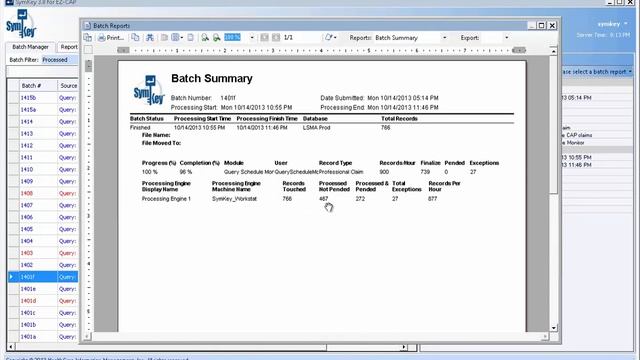Viewport: 640px width, 360px height.
Task: Click the row indicator arrow beside 1401f
Action: (11, 277)
